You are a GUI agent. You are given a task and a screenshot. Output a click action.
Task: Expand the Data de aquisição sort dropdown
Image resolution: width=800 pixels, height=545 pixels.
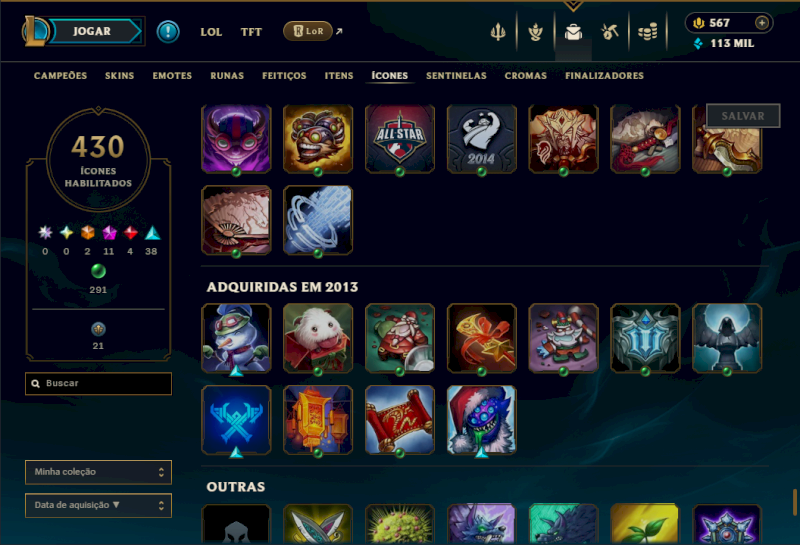[x=98, y=505]
